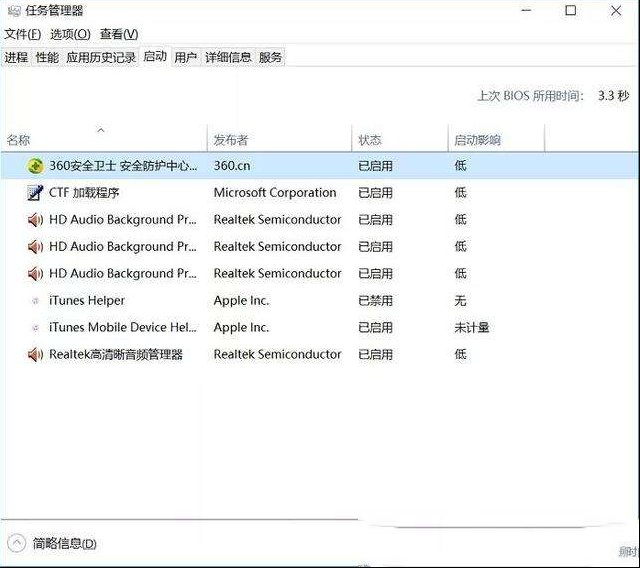Minimize the 任务管理器 window

(526, 10)
